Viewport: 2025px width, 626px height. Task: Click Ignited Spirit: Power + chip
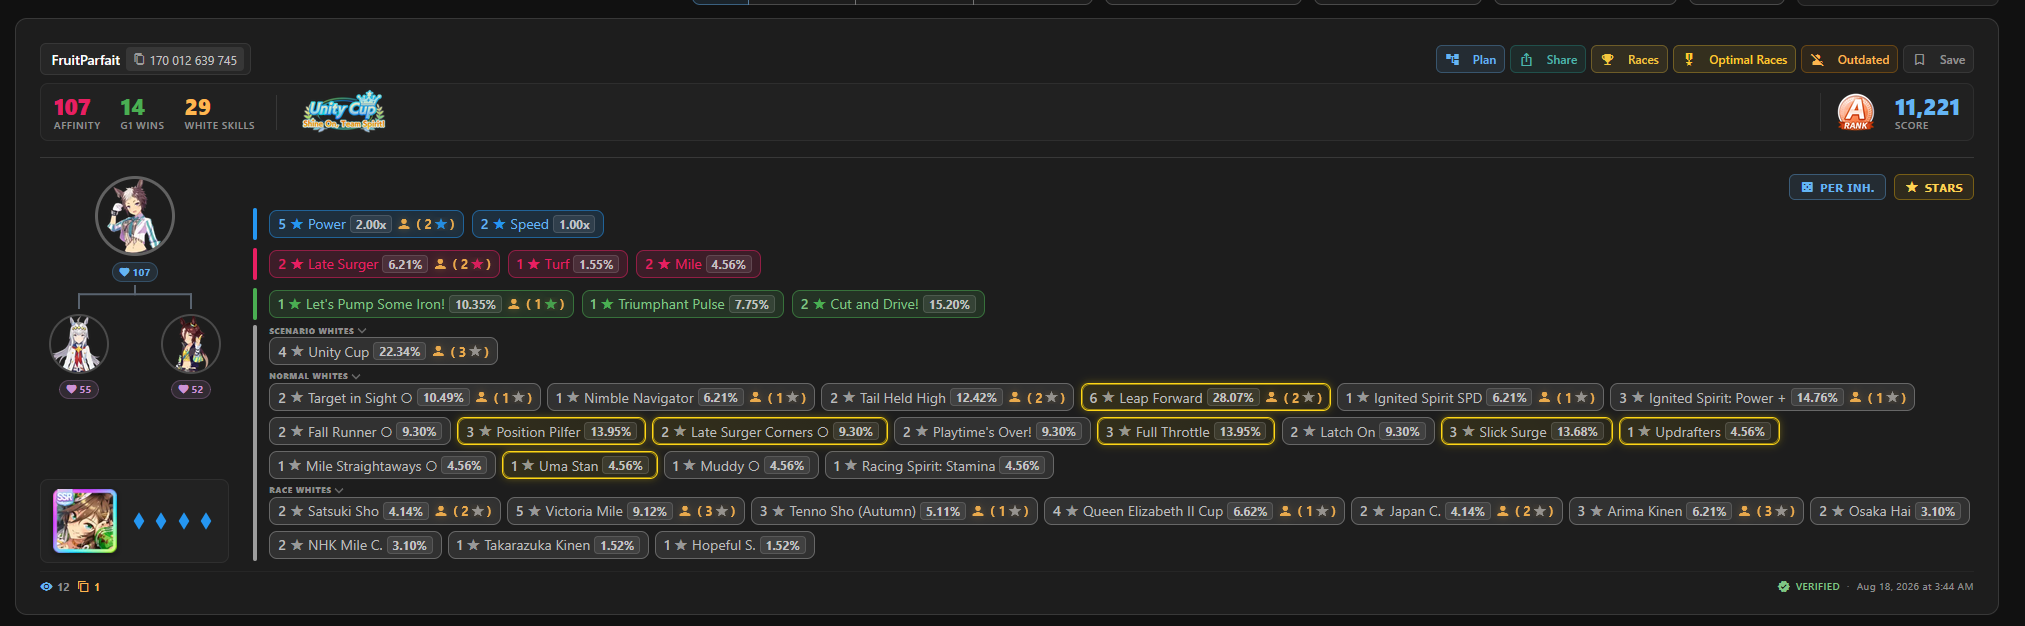[x=1762, y=398]
